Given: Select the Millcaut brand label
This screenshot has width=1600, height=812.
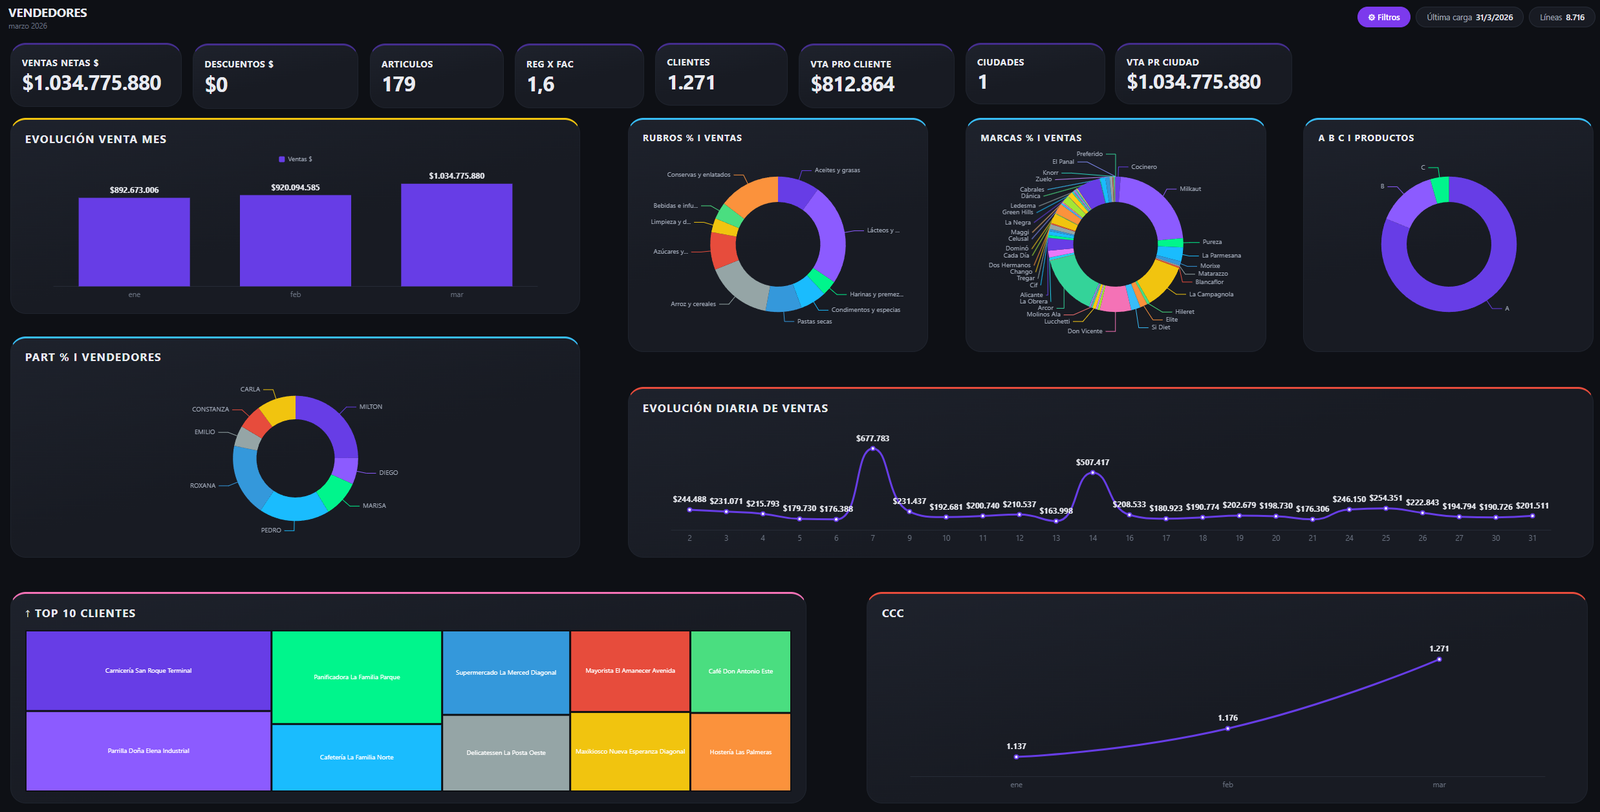Looking at the screenshot, I should coord(1190,189).
